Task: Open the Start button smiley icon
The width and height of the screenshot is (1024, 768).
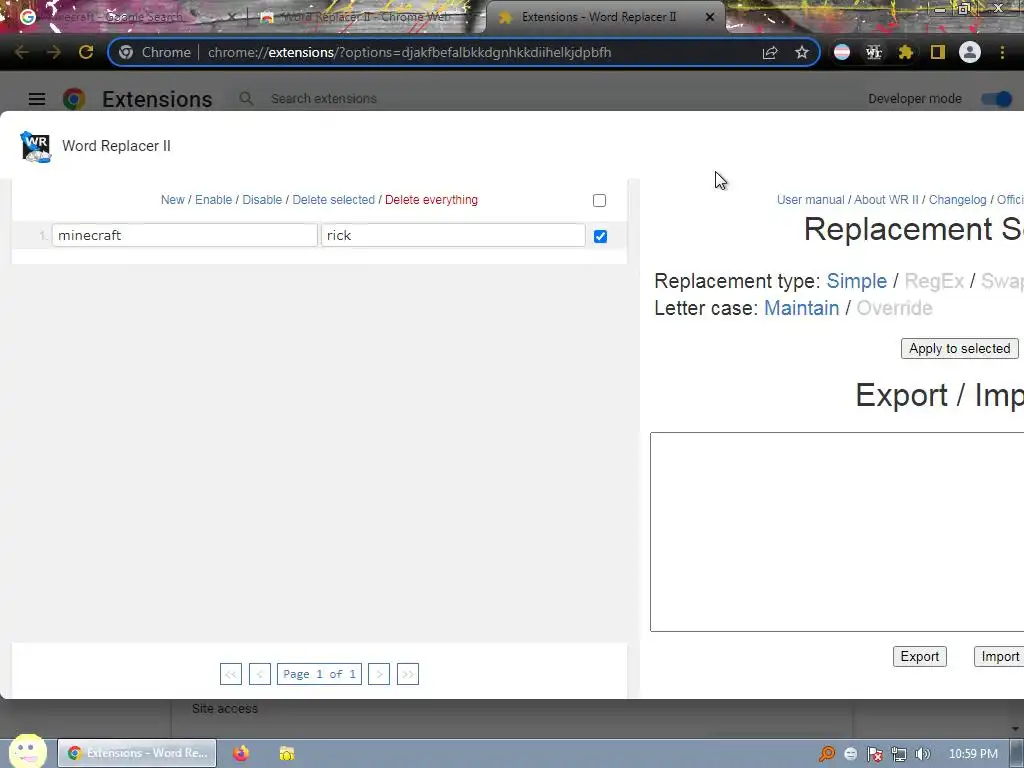Action: pyautogui.click(x=27, y=752)
